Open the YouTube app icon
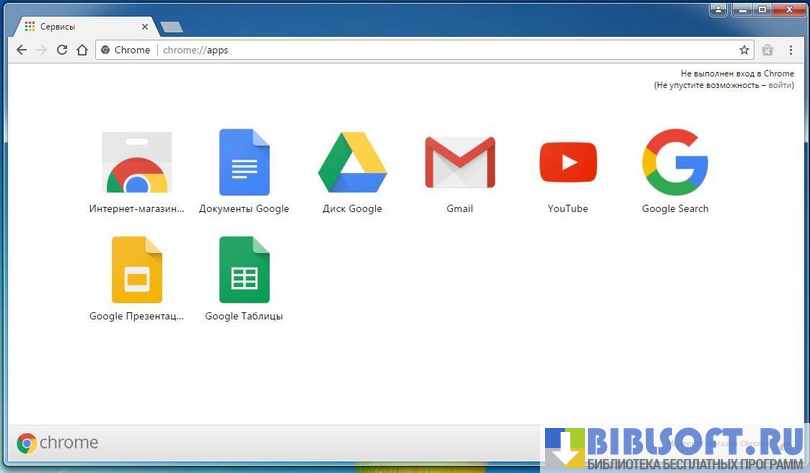810x473 pixels. (567, 163)
